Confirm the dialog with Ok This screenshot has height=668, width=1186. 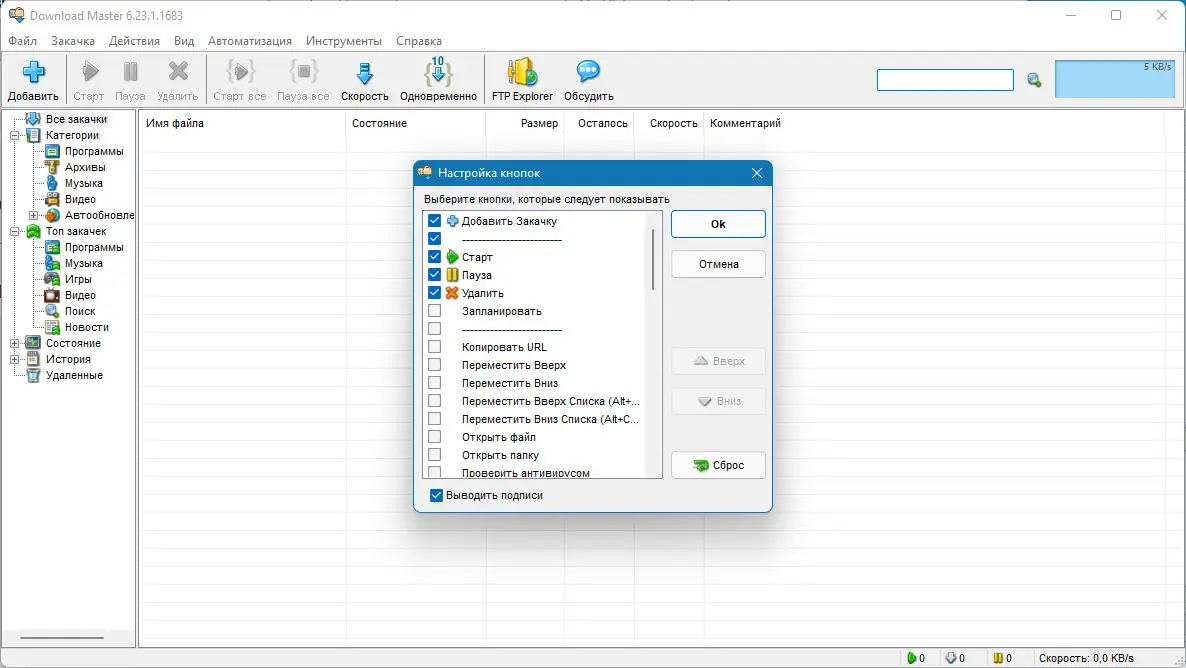tap(718, 224)
